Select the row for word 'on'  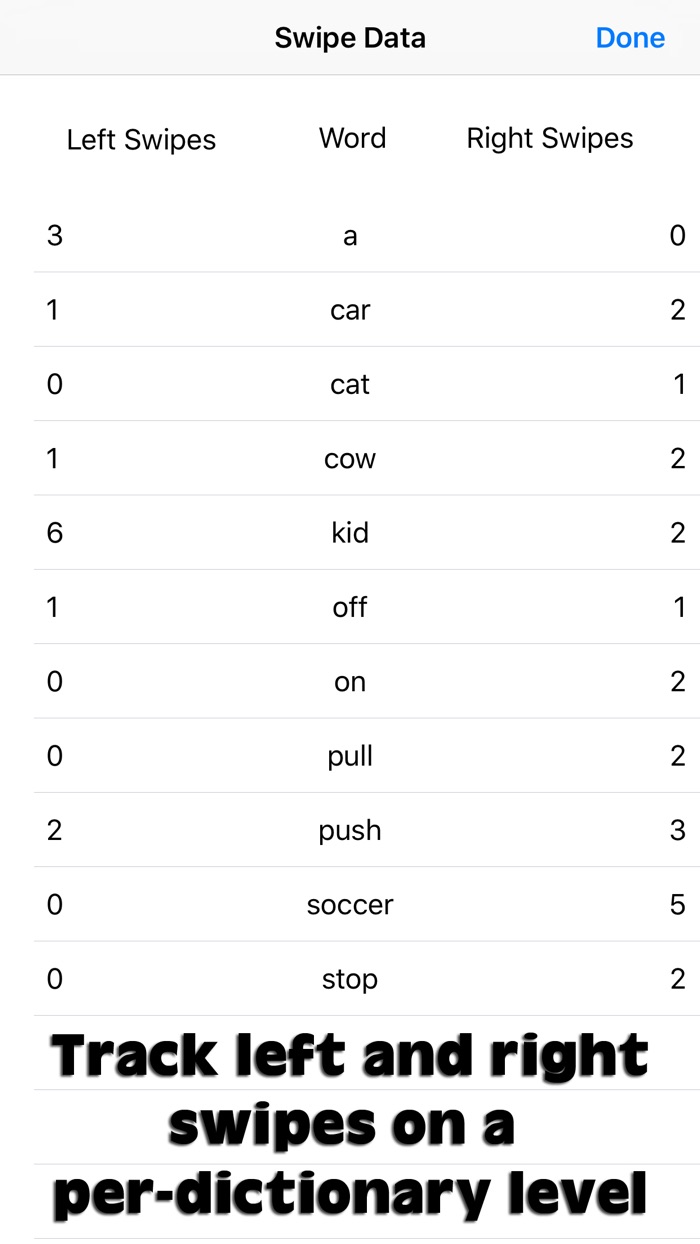350,682
